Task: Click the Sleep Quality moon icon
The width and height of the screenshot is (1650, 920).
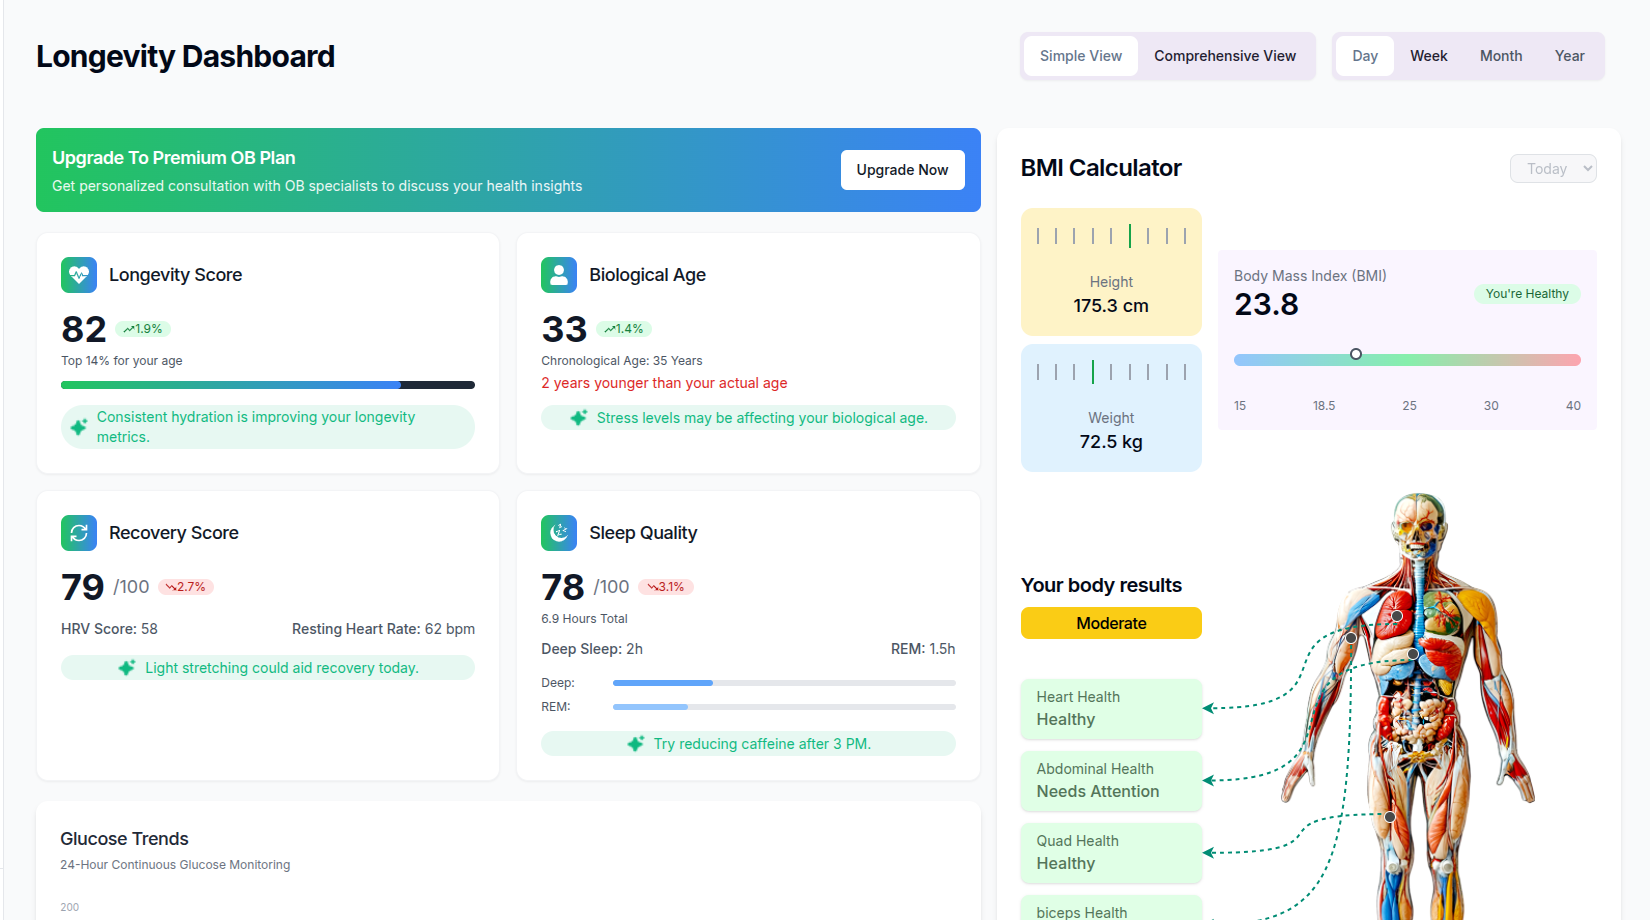Action: (x=559, y=533)
